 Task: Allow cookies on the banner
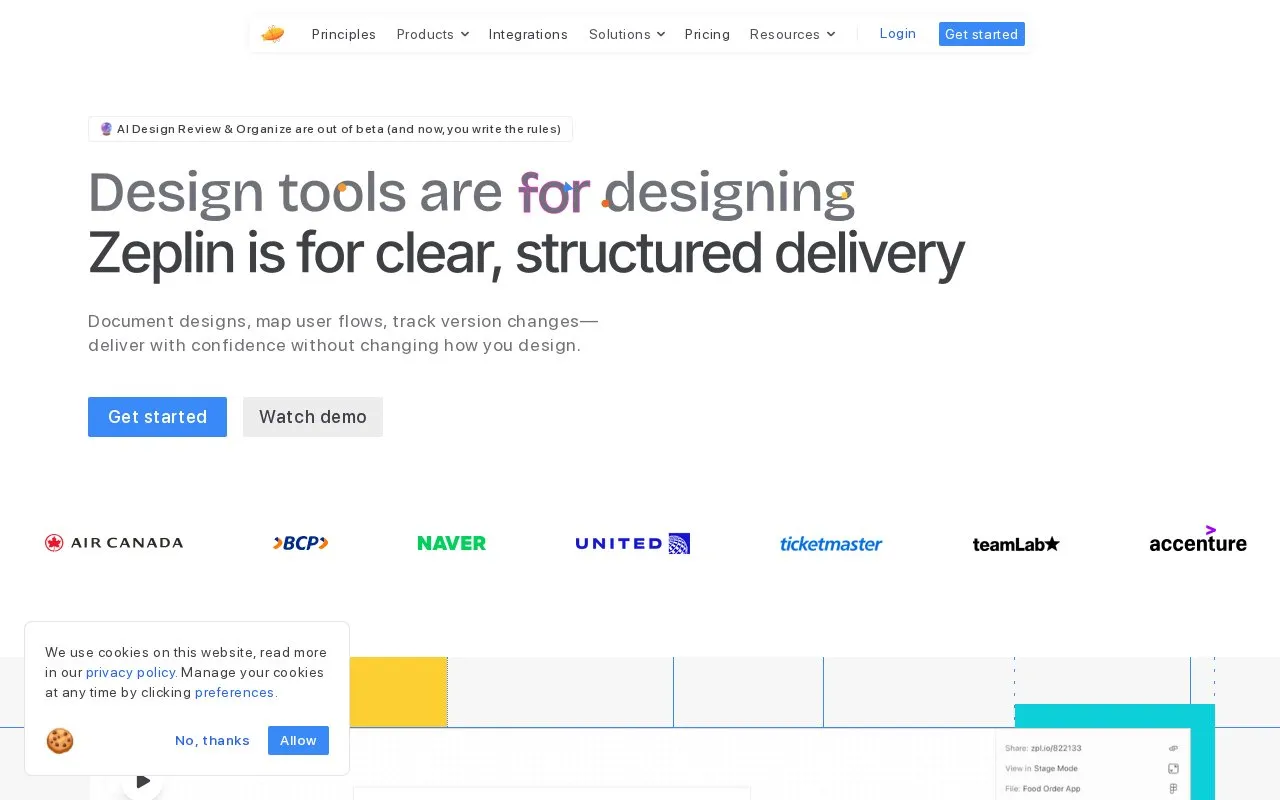[x=298, y=740]
